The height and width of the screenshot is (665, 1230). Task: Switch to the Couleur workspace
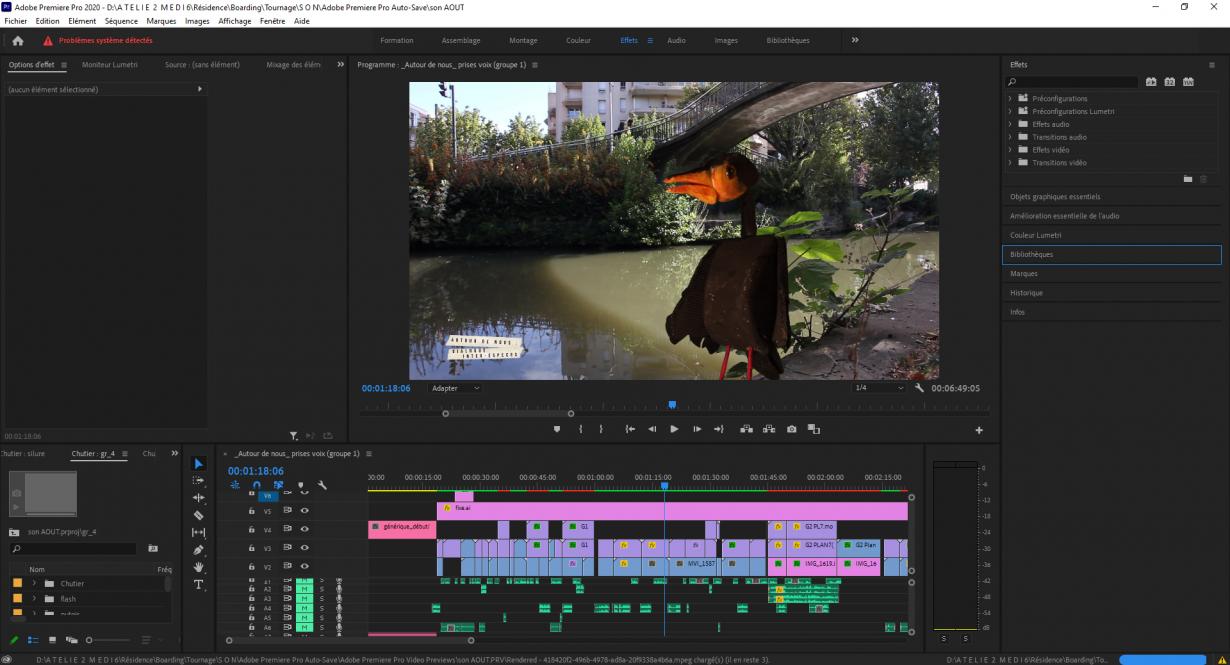click(578, 40)
